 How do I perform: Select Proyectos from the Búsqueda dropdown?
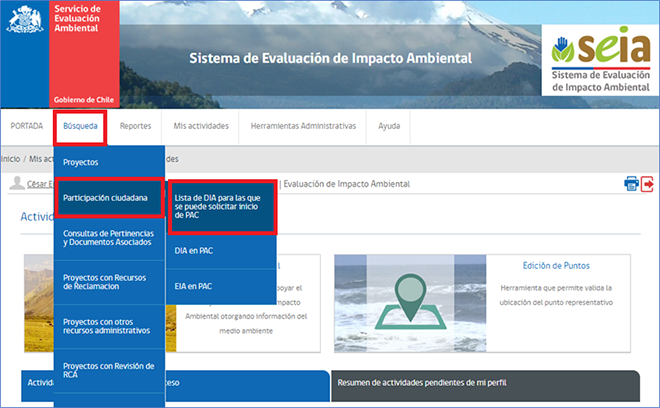[81, 161]
